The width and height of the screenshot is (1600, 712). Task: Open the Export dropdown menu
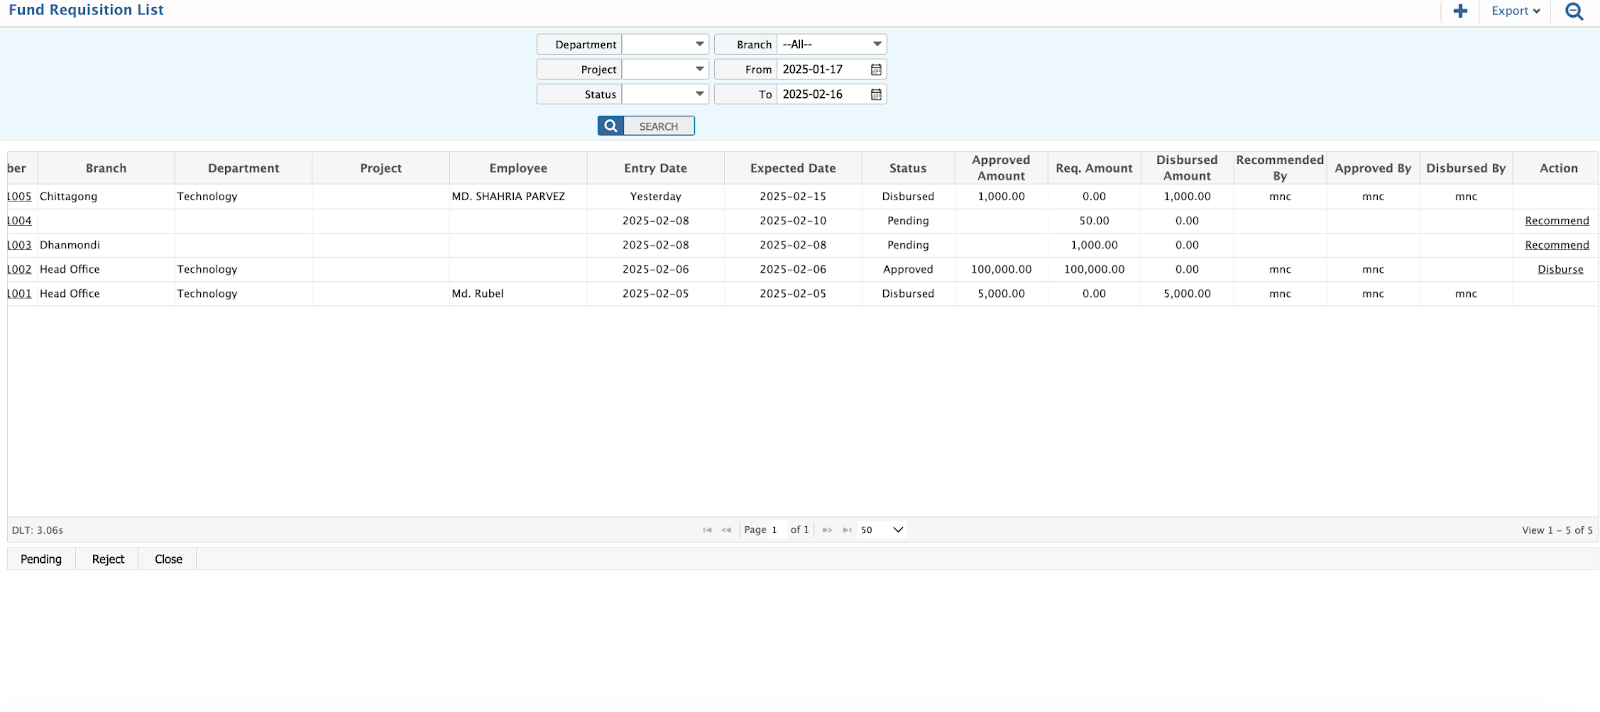pyautogui.click(x=1515, y=11)
